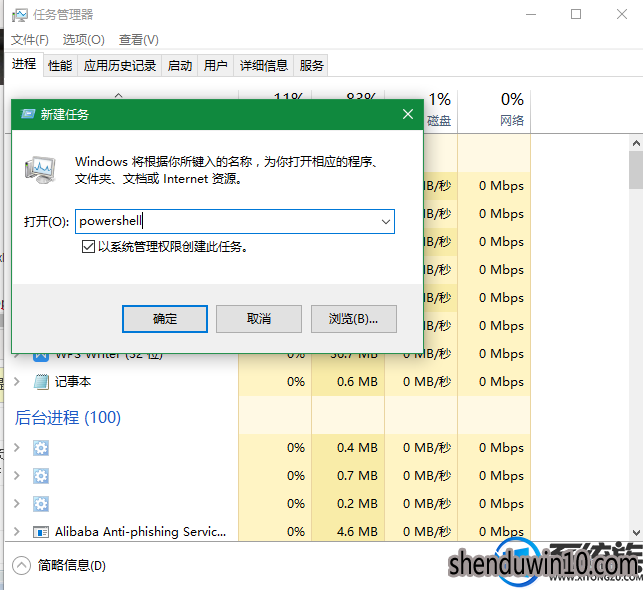Click the Alibaba Anti-phishing Service icon
The image size is (643, 590).
(x=41, y=532)
